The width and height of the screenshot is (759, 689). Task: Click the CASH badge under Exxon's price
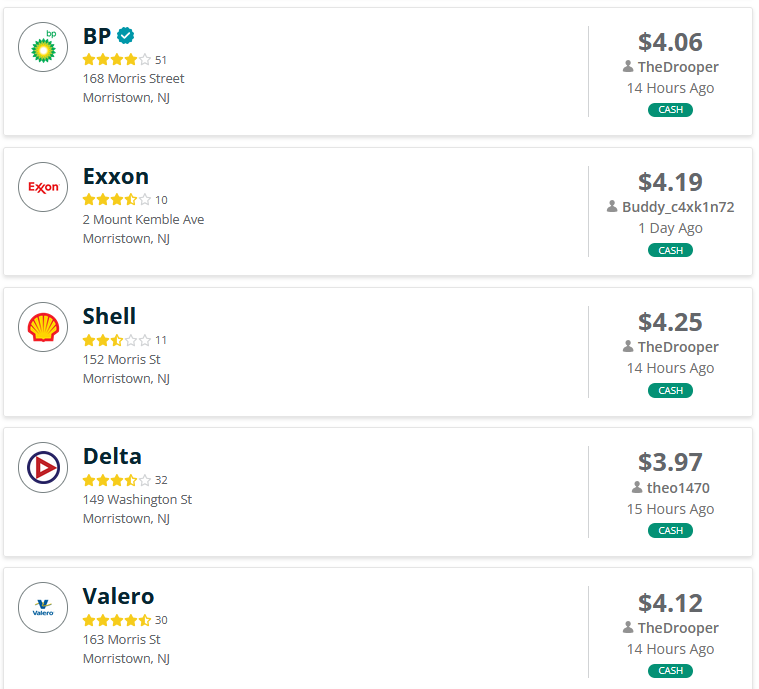point(670,250)
